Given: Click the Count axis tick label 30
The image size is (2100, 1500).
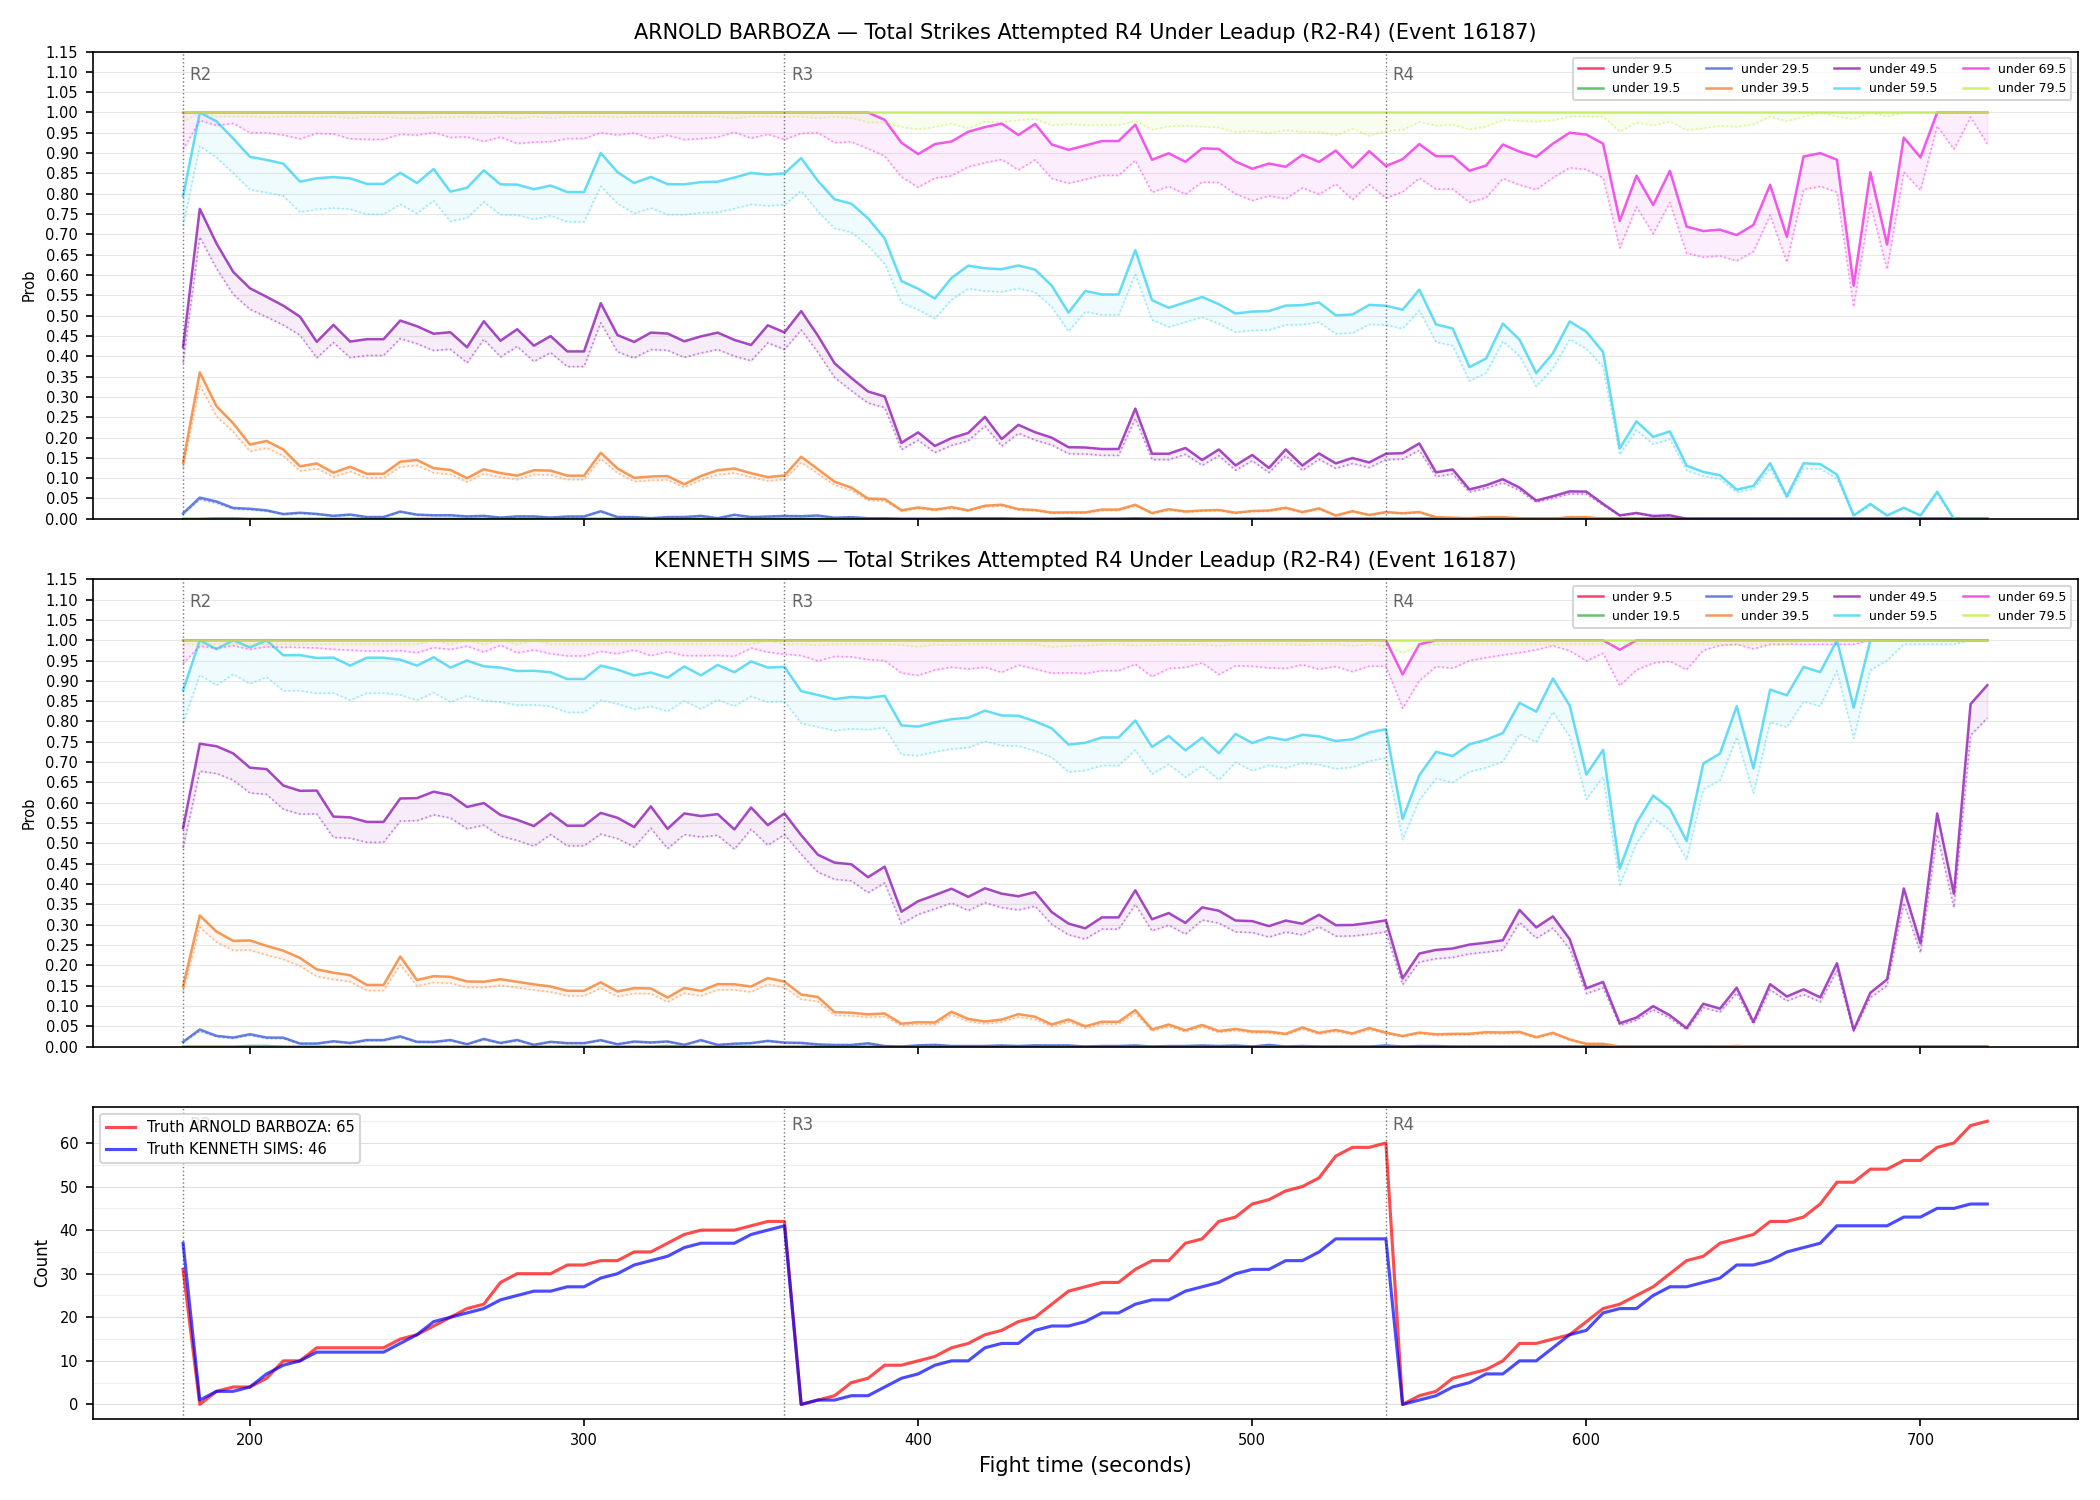Looking at the screenshot, I should click(72, 1274).
